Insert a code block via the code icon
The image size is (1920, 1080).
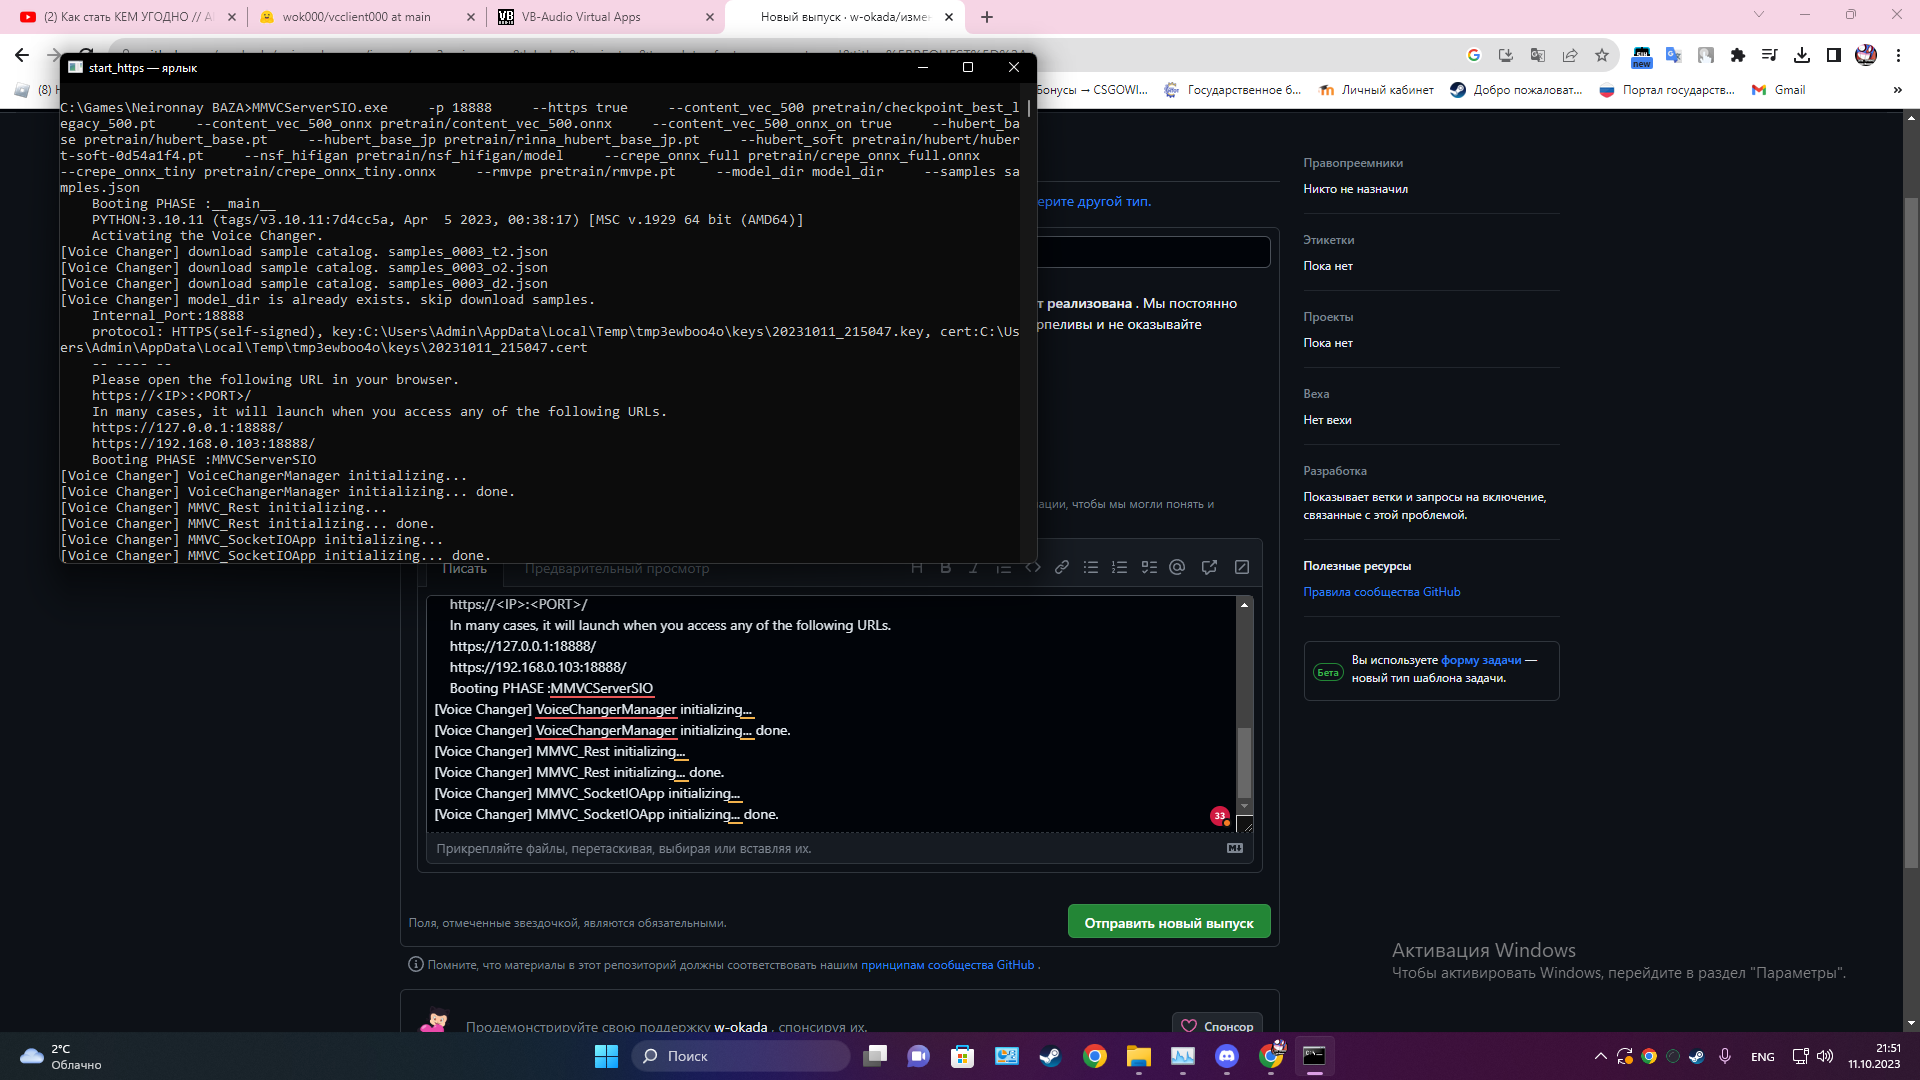(x=1033, y=567)
